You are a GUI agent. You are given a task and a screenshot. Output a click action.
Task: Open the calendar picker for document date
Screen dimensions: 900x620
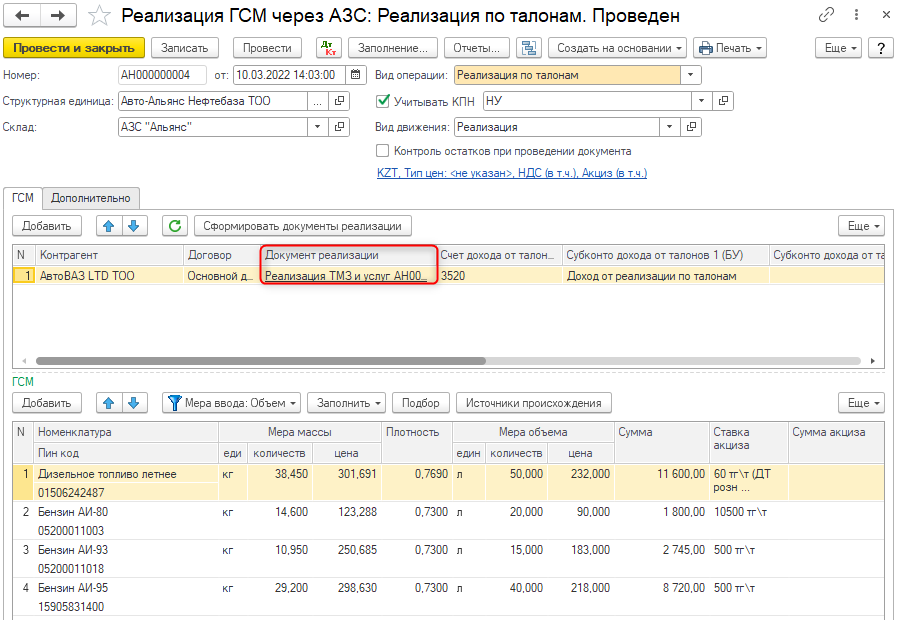coord(356,75)
